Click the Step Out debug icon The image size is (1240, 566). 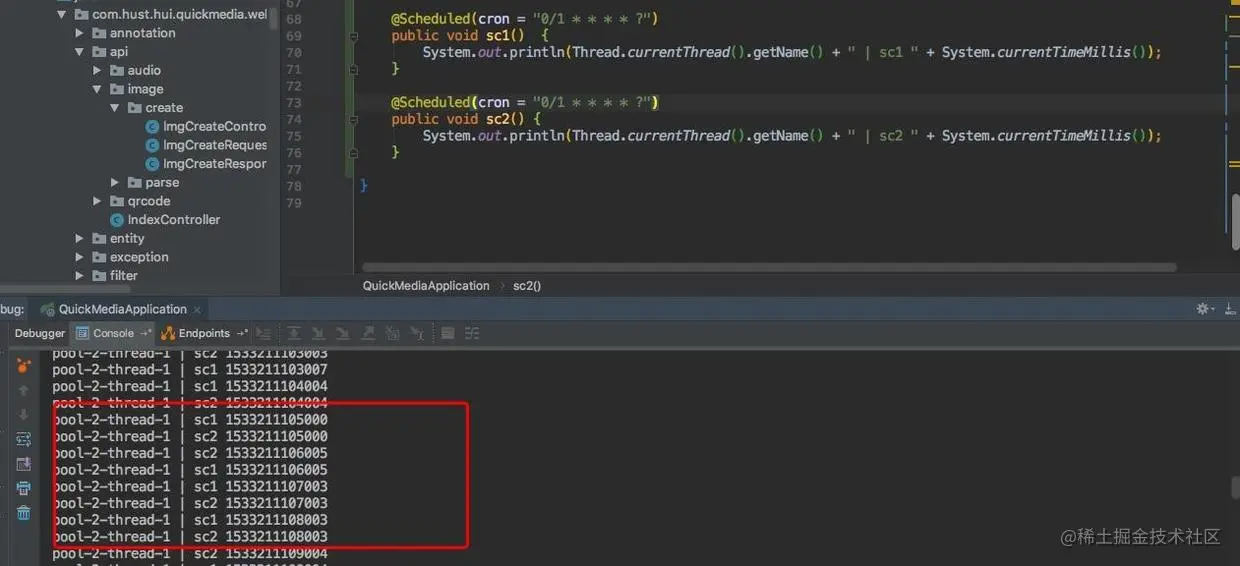(x=368, y=333)
